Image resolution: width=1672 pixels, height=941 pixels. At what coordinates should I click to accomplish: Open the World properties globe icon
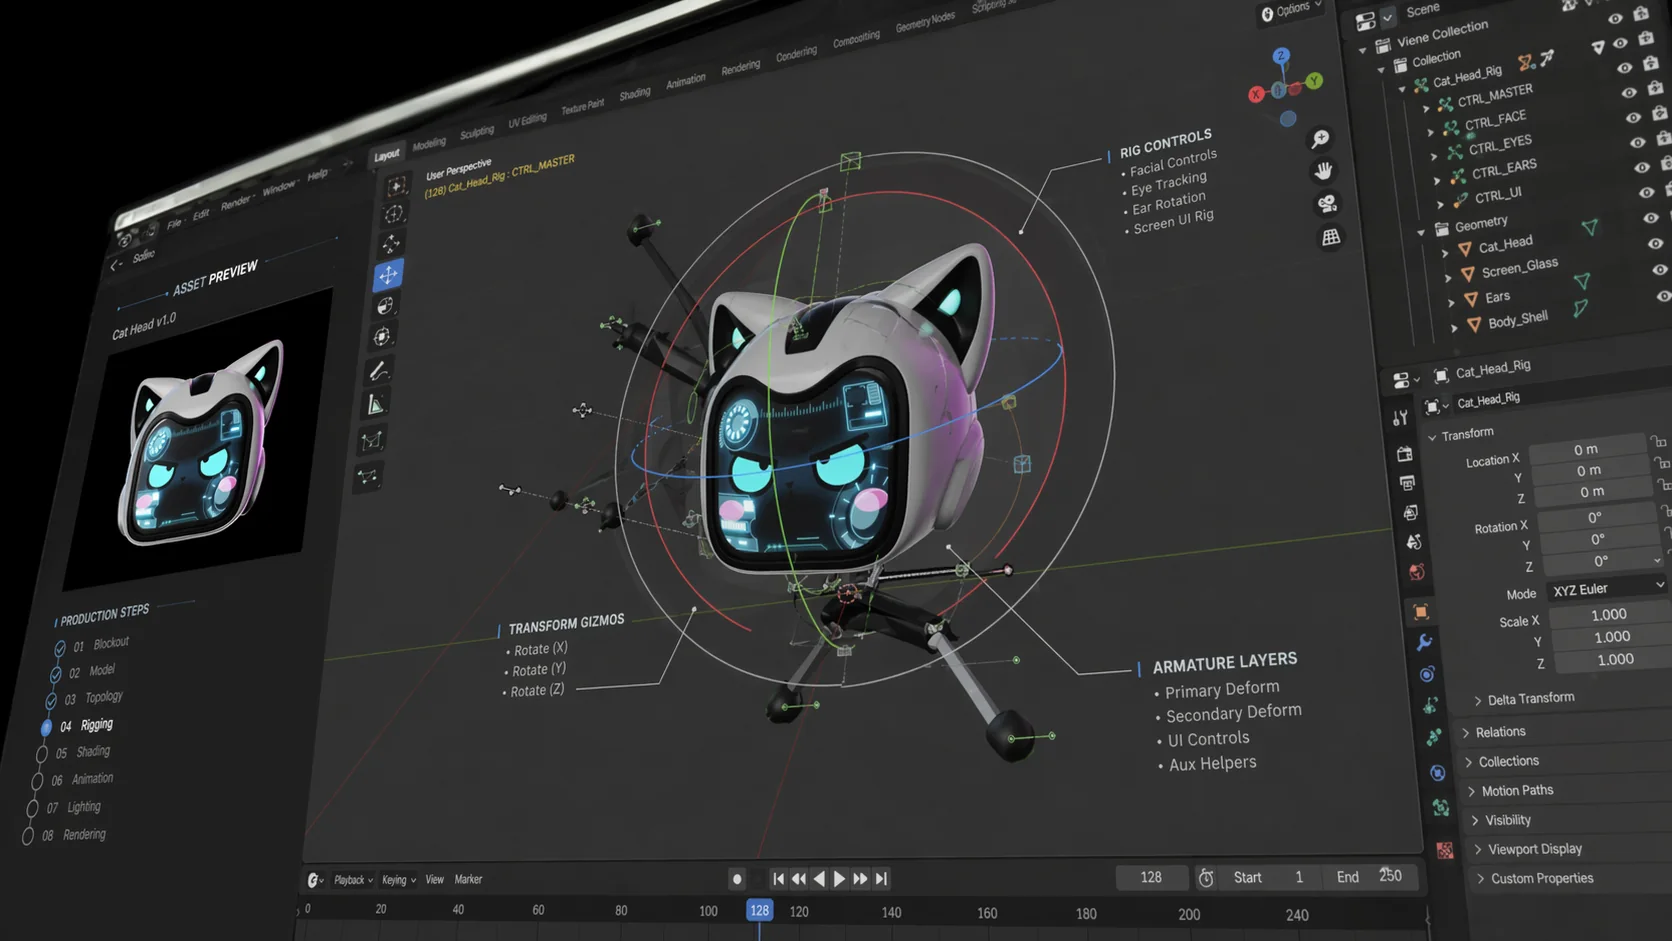click(x=1417, y=572)
